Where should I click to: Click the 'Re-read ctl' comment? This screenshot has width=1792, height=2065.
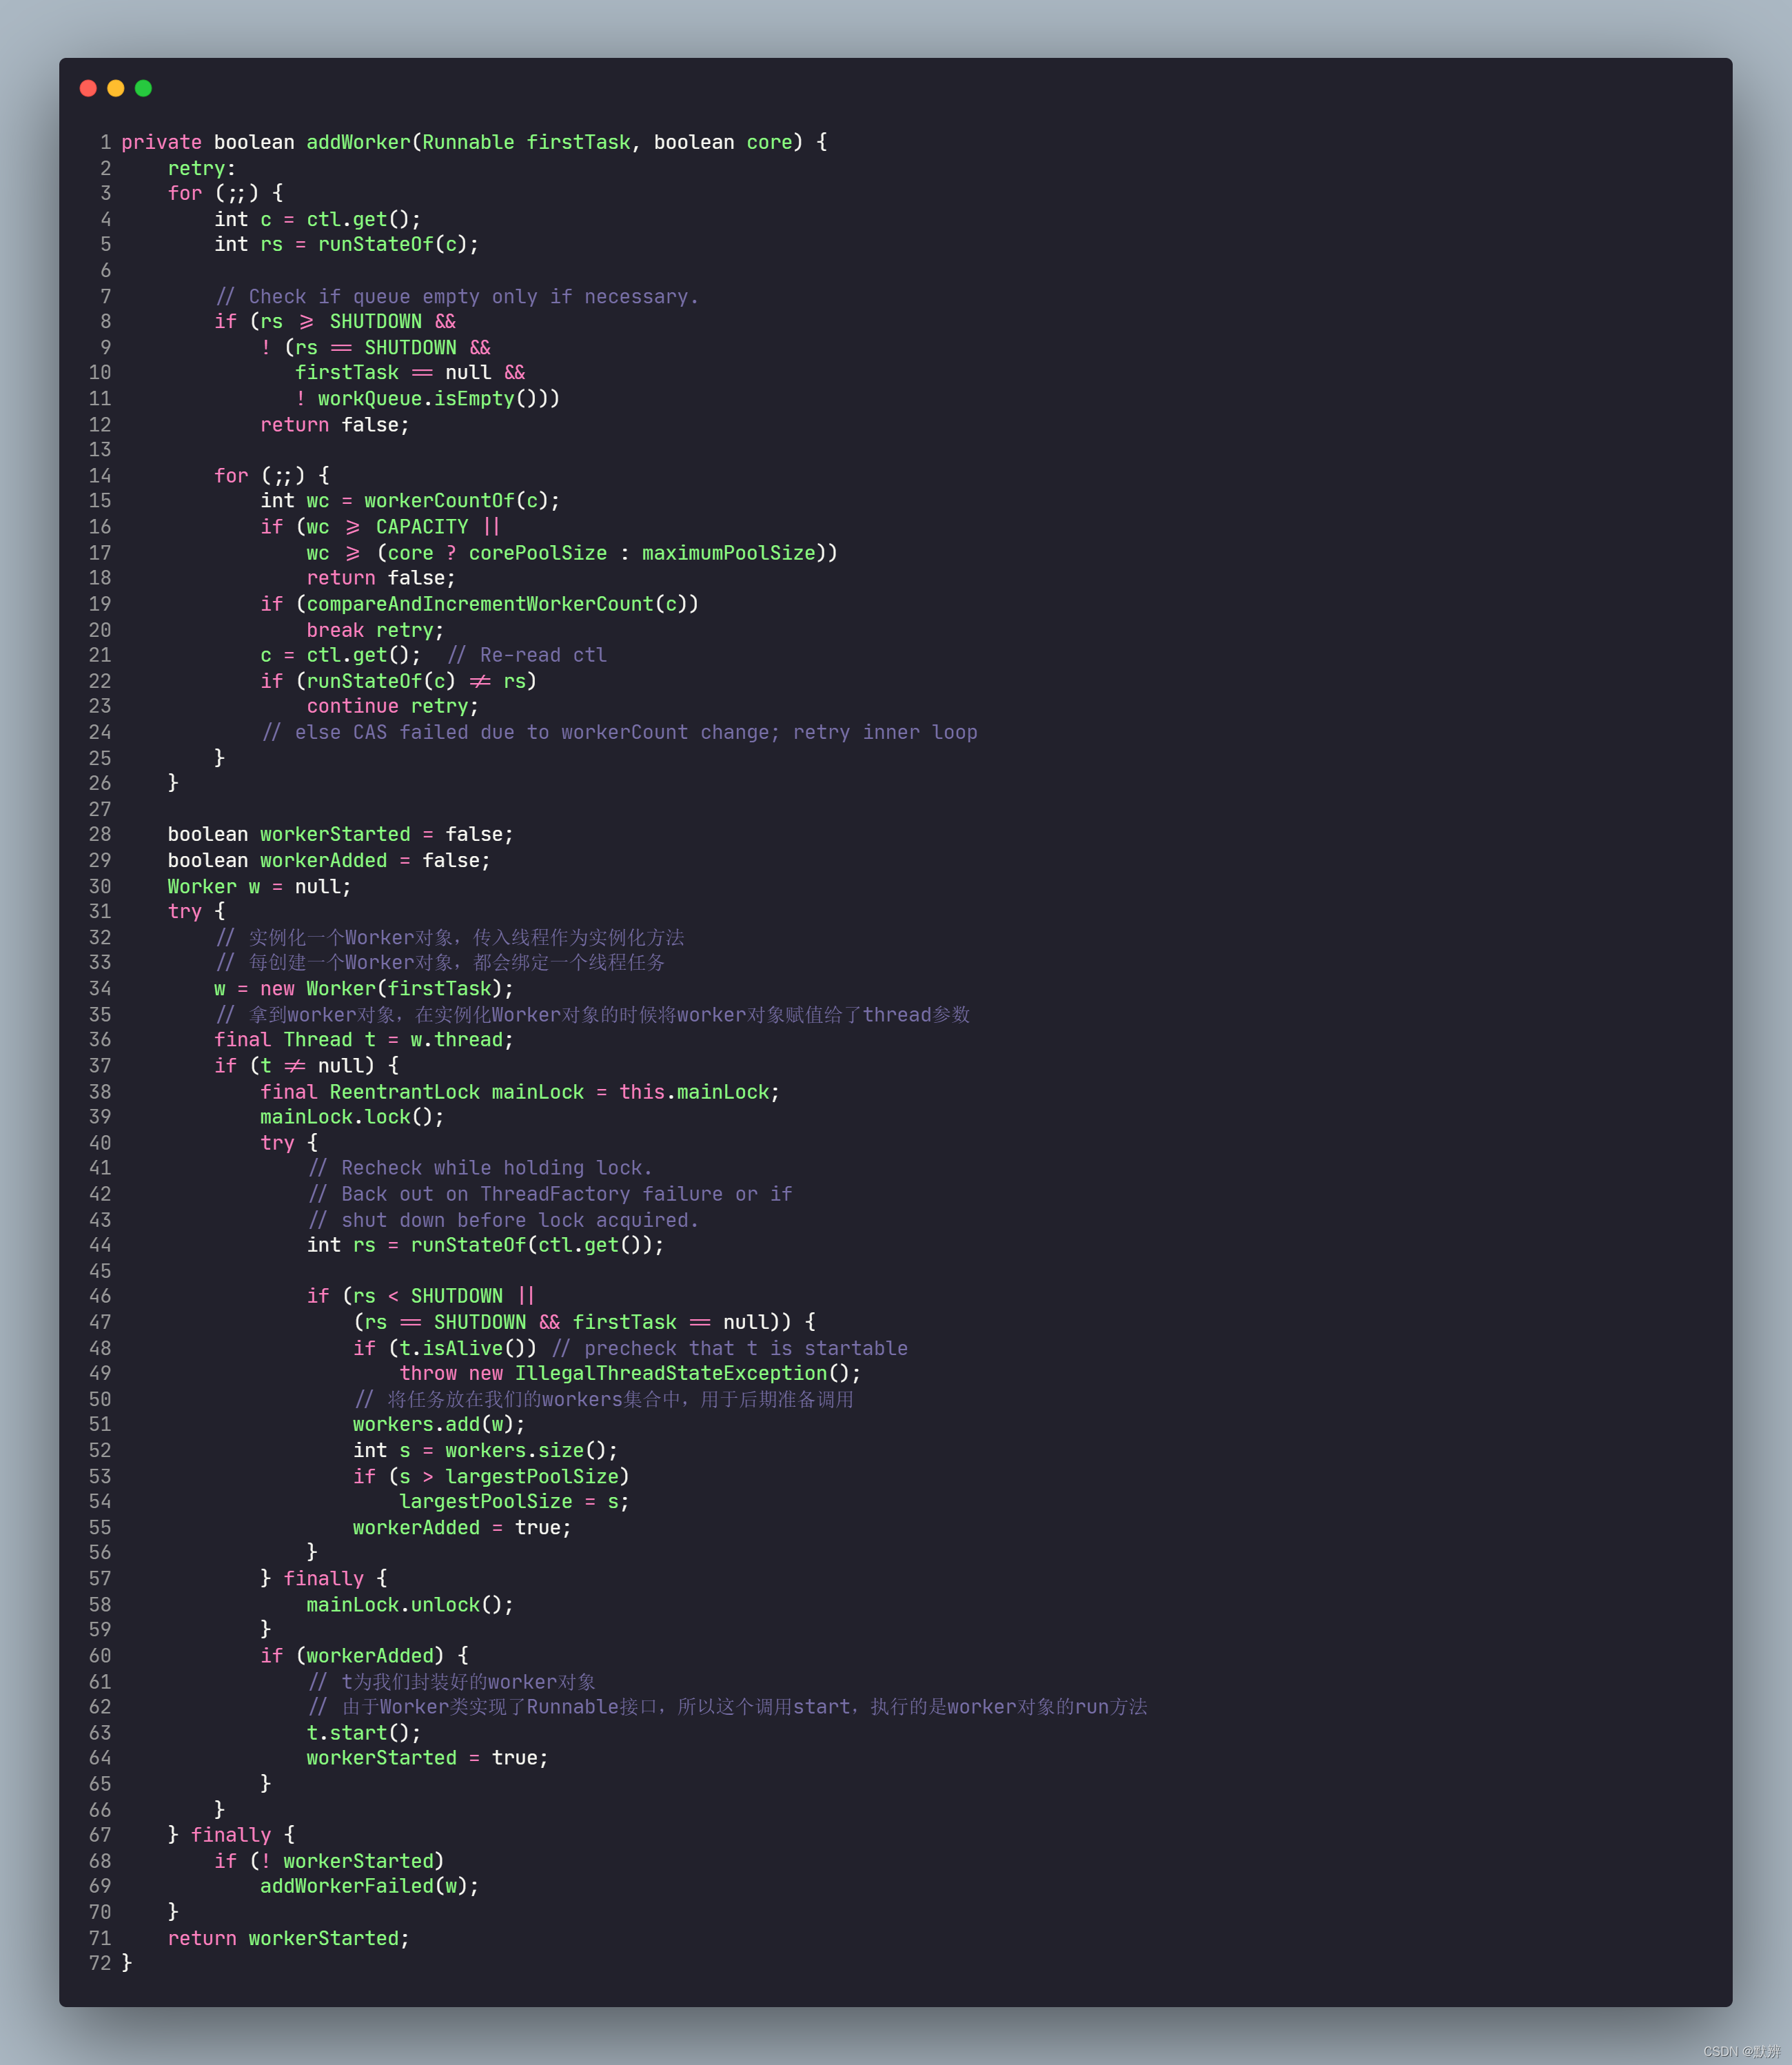point(527,655)
